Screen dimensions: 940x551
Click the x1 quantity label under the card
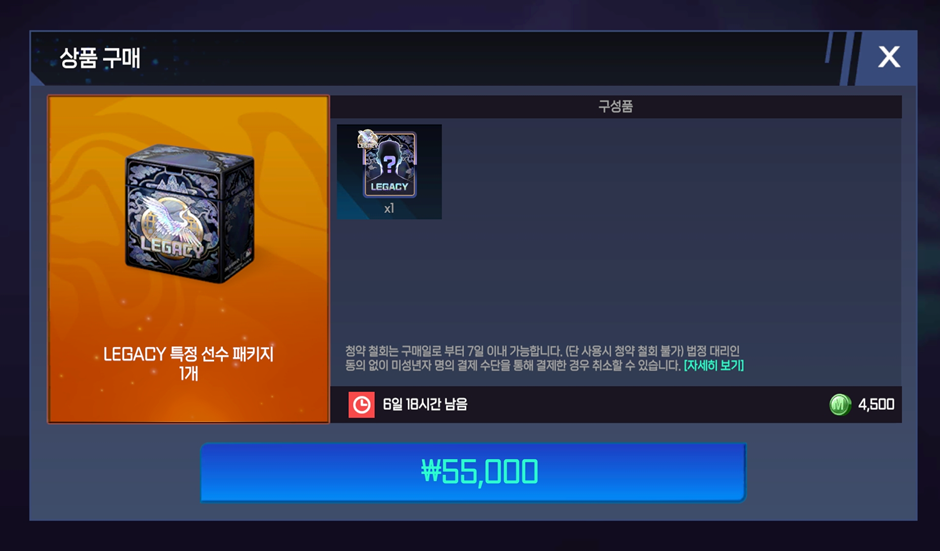389,208
